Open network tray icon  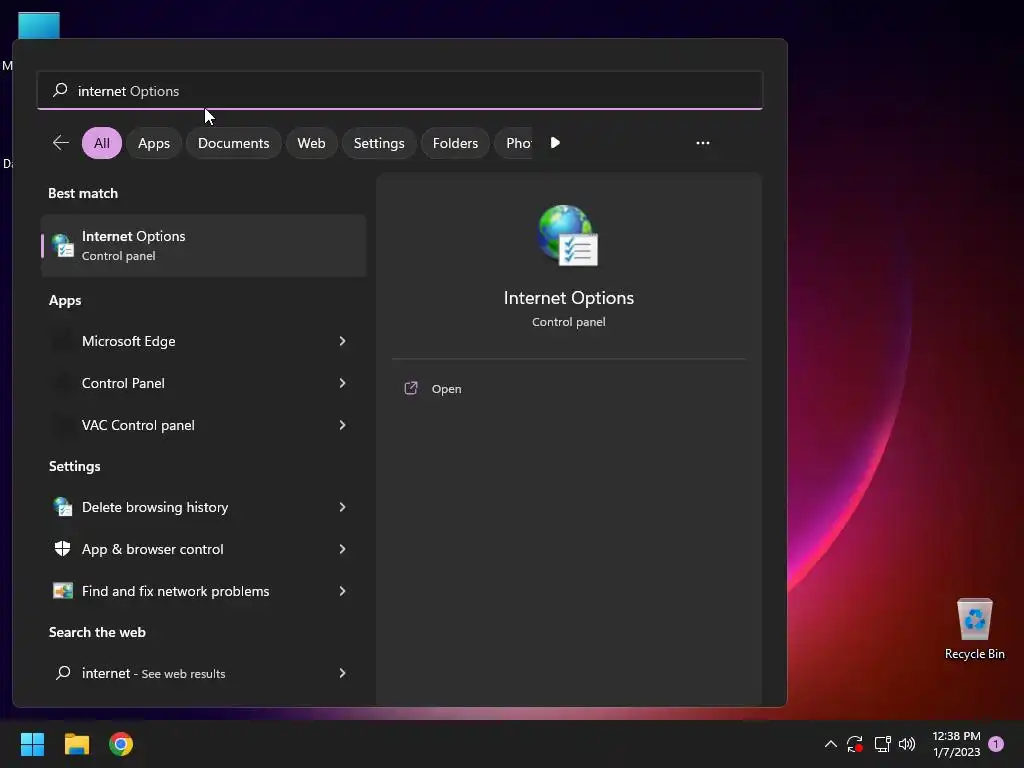(x=882, y=744)
